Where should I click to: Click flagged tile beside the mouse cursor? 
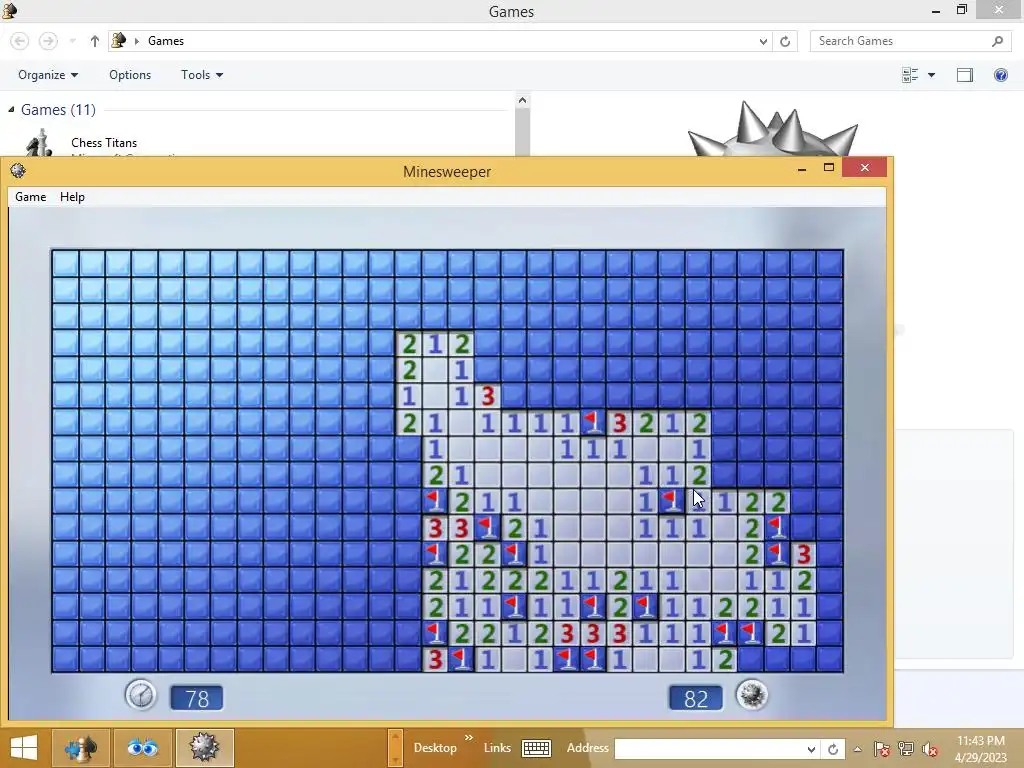[671, 501]
